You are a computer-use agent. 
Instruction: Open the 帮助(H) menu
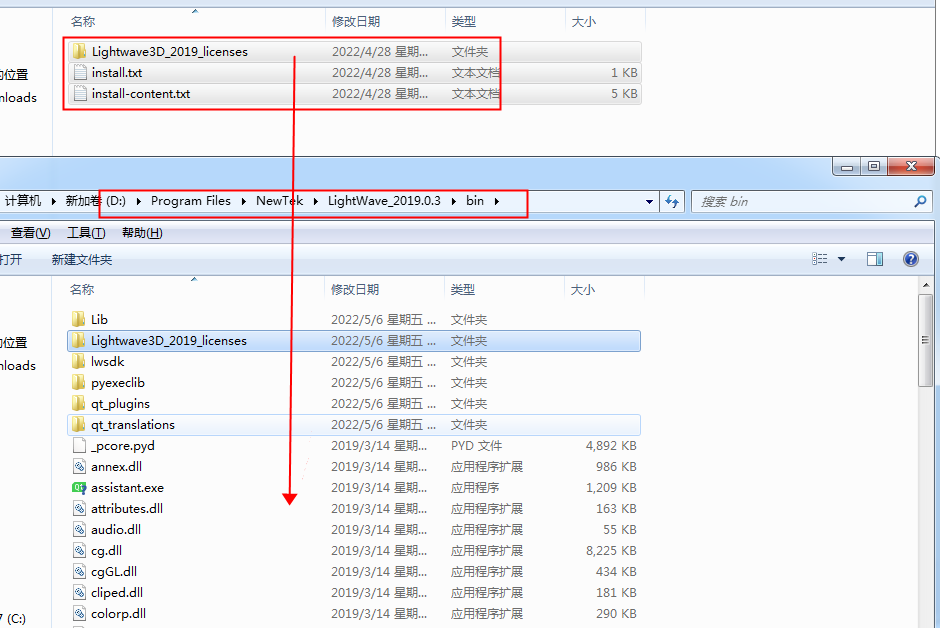(x=141, y=233)
